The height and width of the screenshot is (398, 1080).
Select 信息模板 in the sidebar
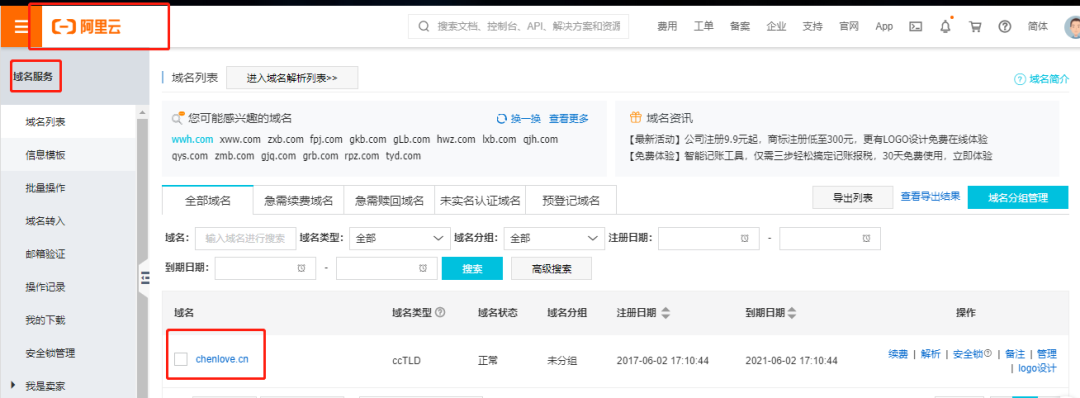click(69, 155)
